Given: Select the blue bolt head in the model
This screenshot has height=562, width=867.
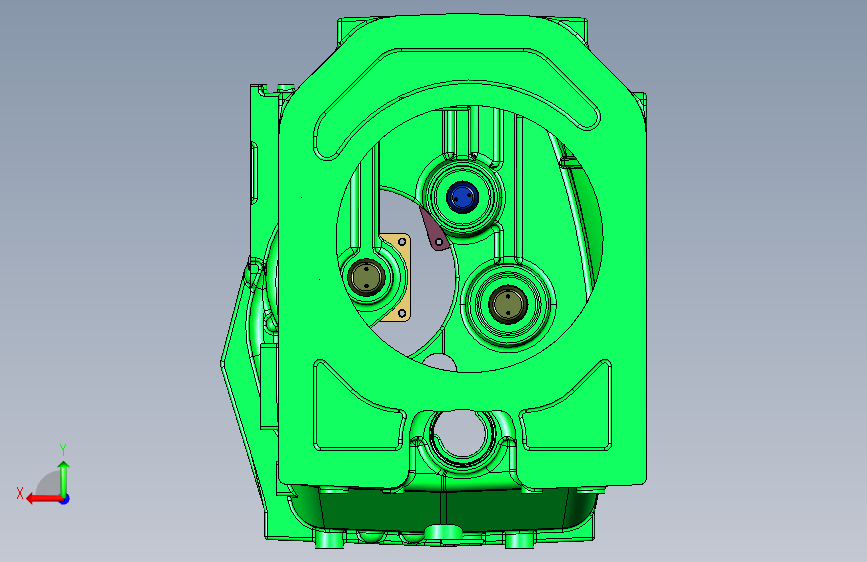Looking at the screenshot, I should 462,197.
